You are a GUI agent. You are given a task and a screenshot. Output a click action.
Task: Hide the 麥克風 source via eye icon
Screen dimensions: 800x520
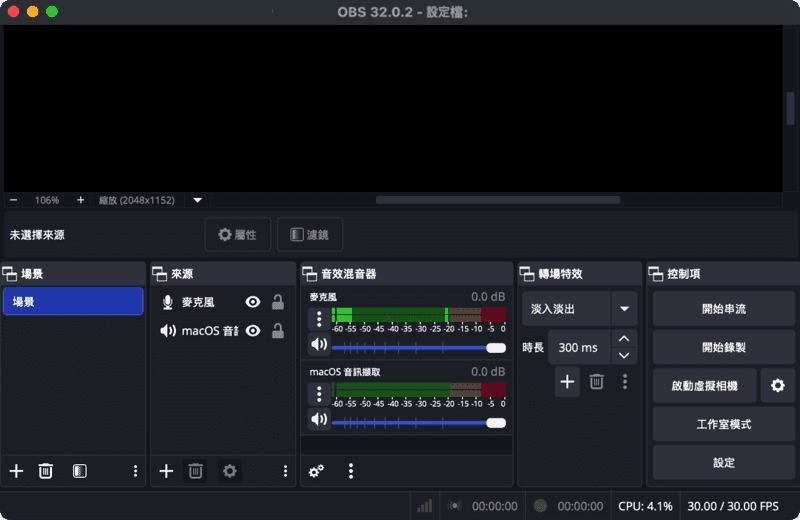[253, 302]
